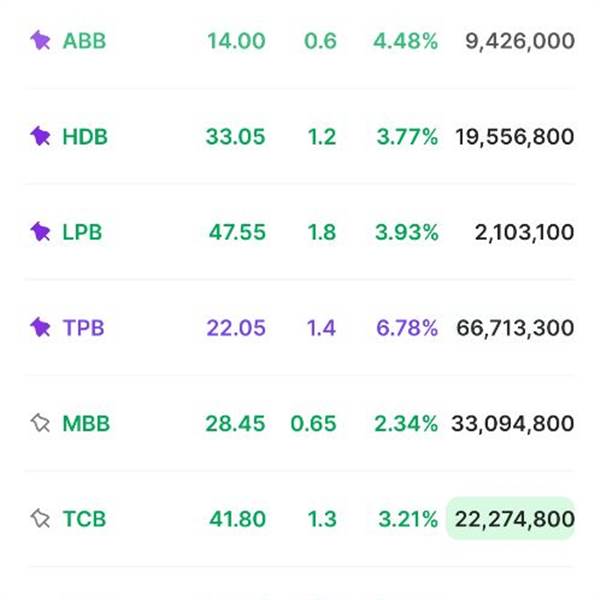Click HDB price 33.05
The width and height of the screenshot is (600, 600).
click(235, 137)
